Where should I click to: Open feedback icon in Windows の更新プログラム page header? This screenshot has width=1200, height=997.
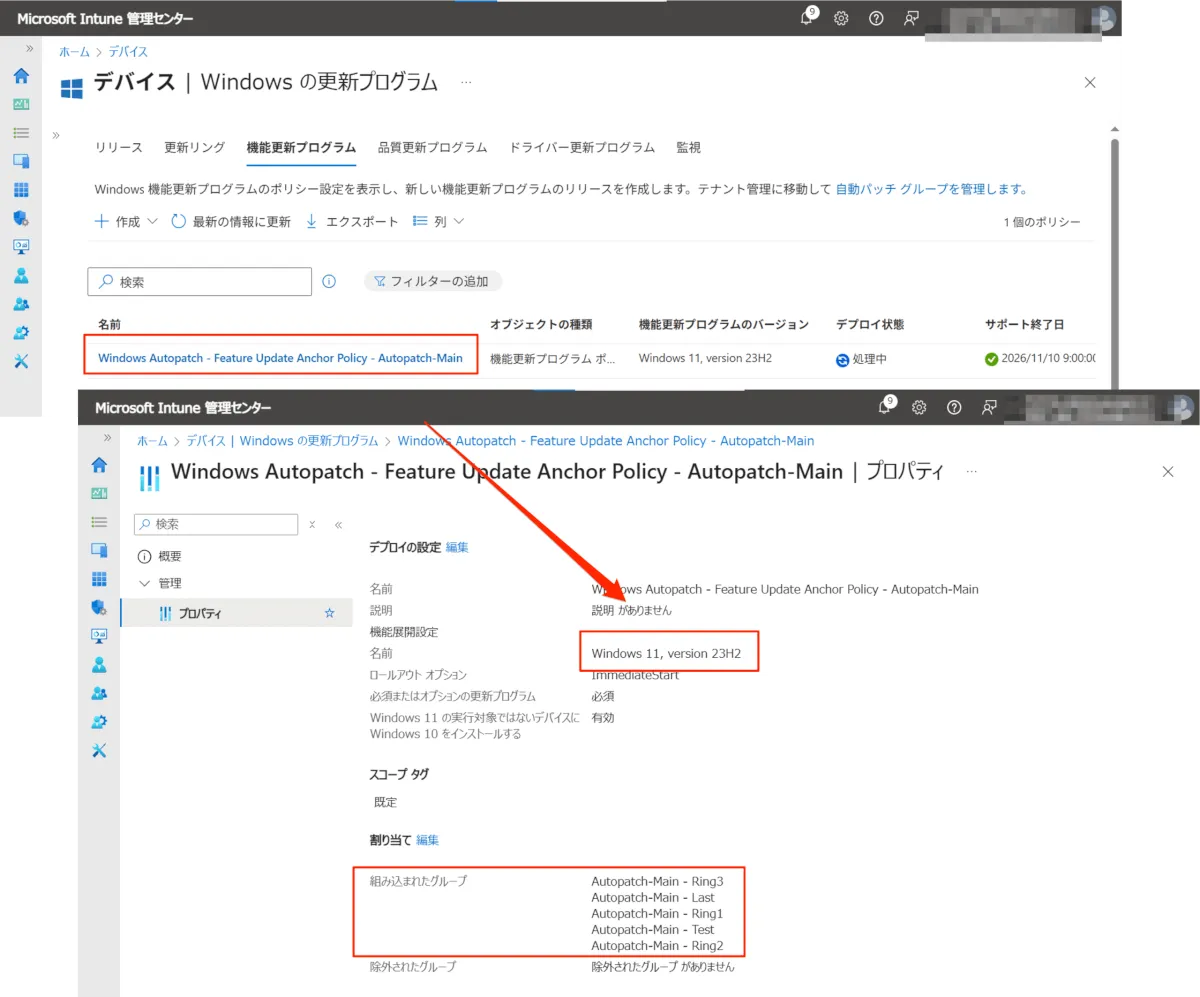pos(910,18)
